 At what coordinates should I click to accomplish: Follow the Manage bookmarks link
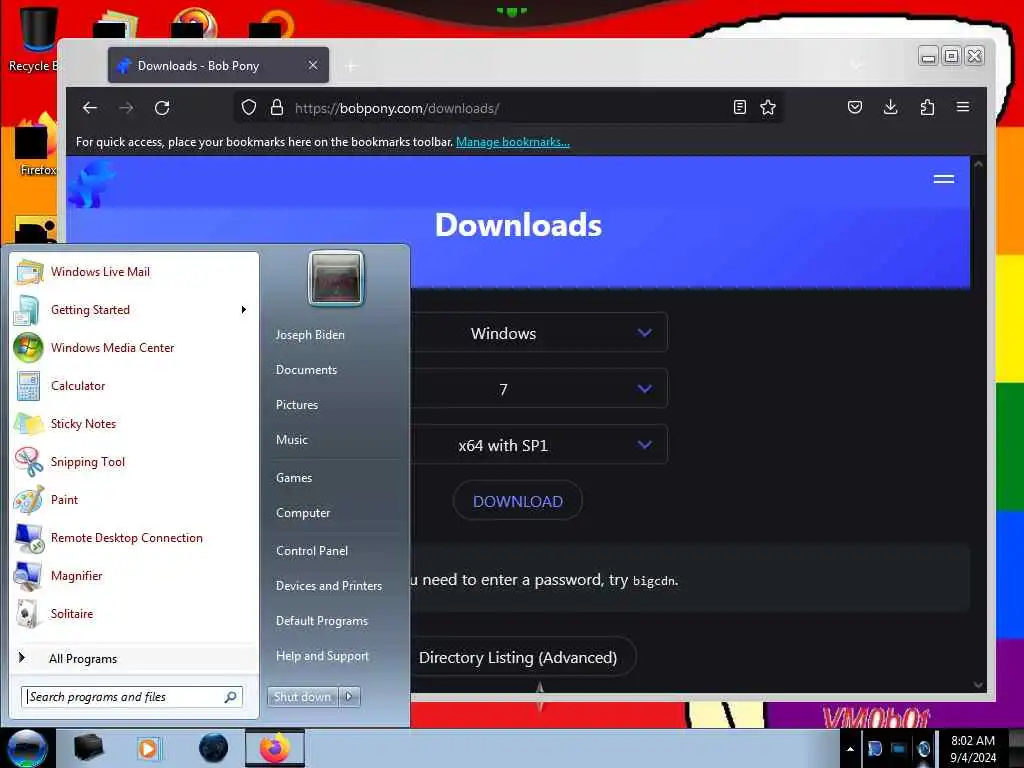(x=513, y=142)
